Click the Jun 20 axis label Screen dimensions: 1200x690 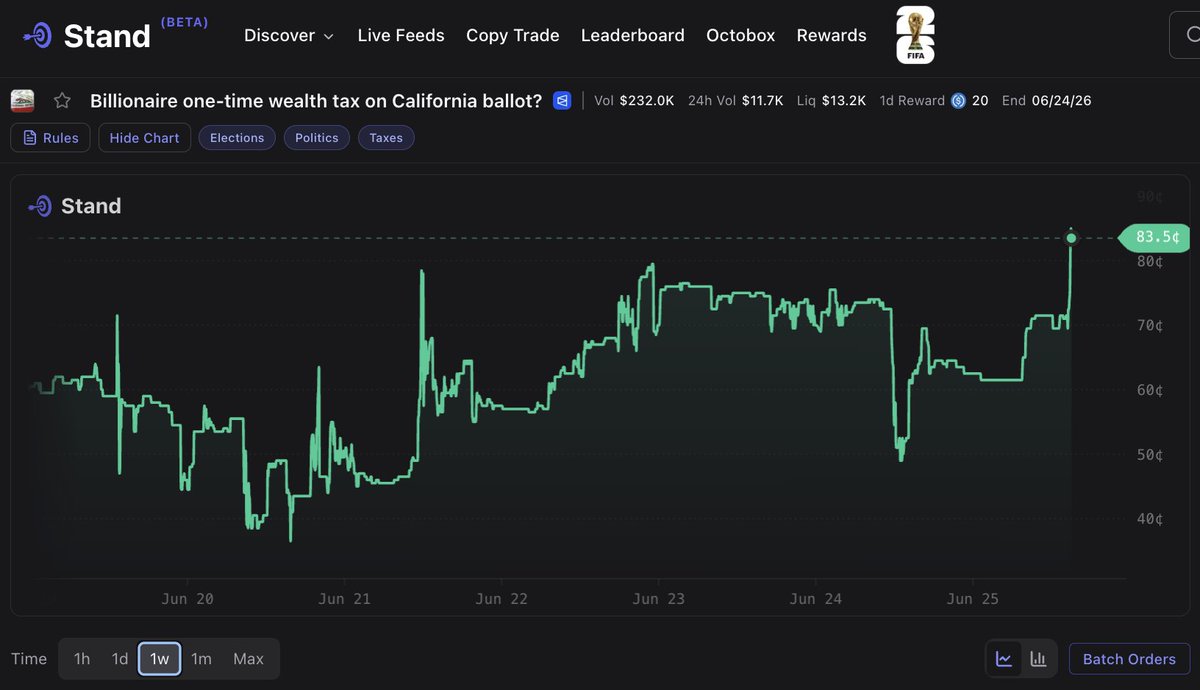188,599
